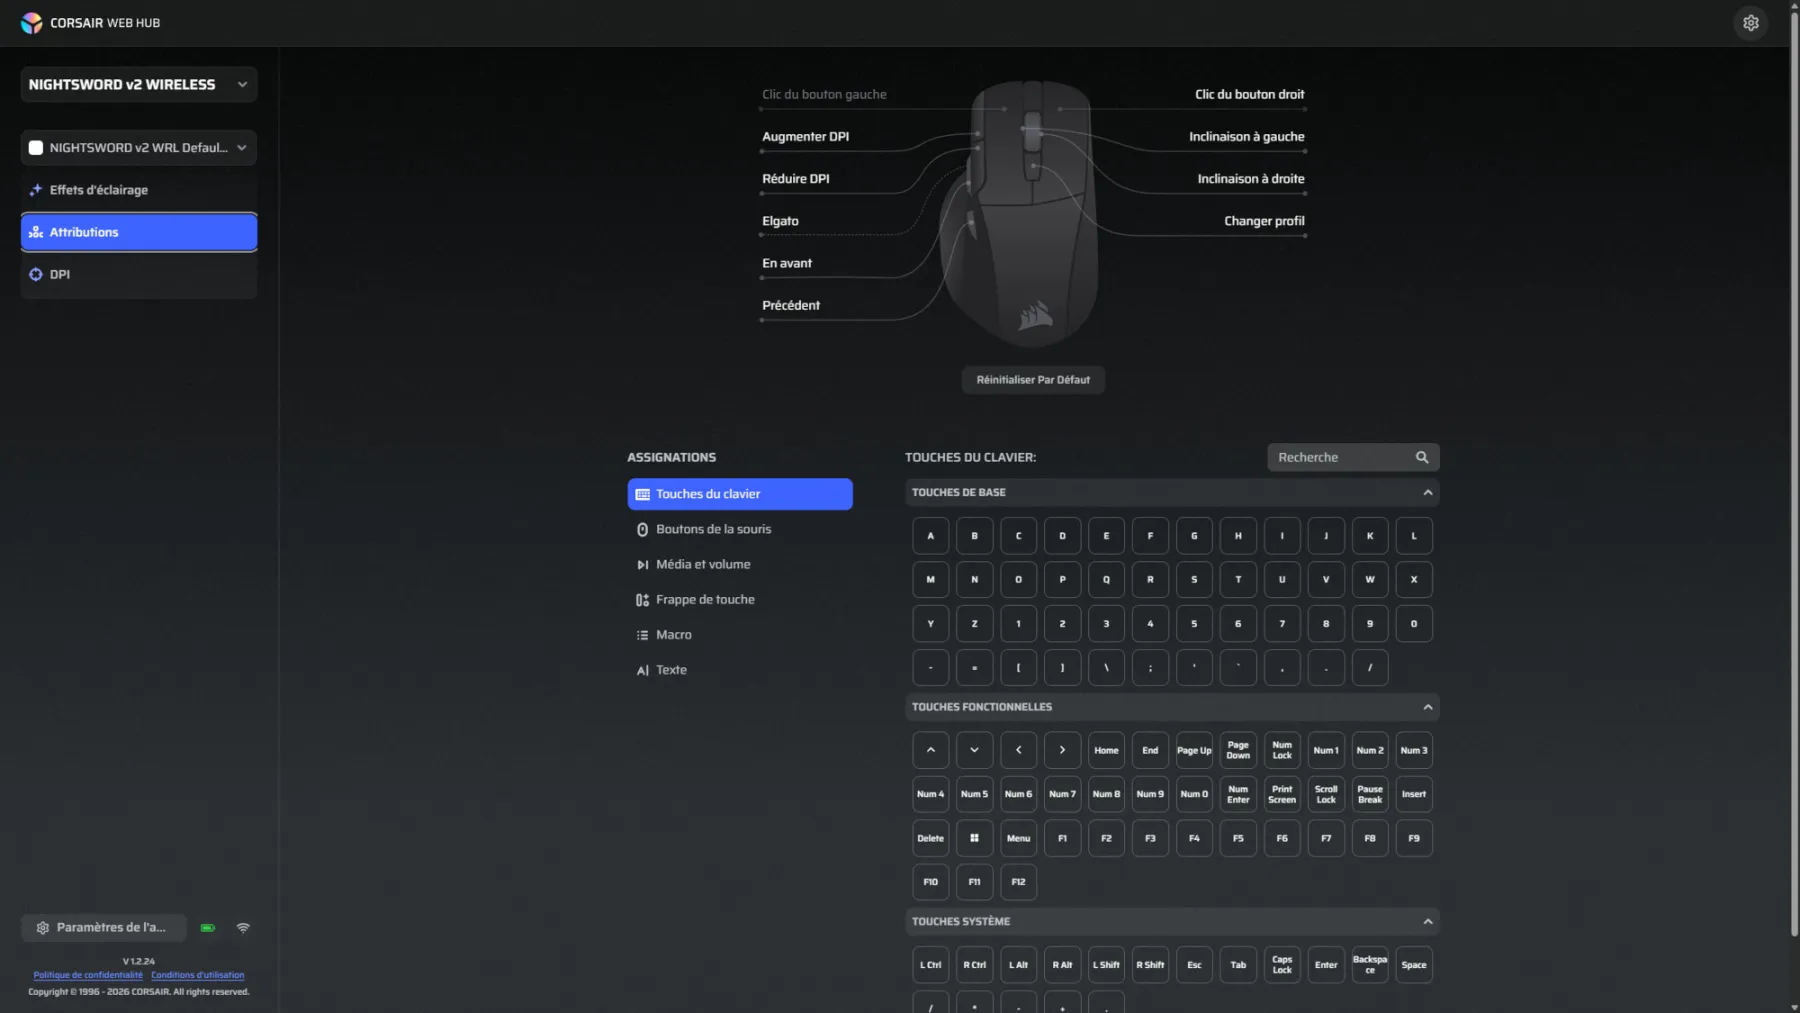Select the left arrow key

pyautogui.click(x=1018, y=750)
